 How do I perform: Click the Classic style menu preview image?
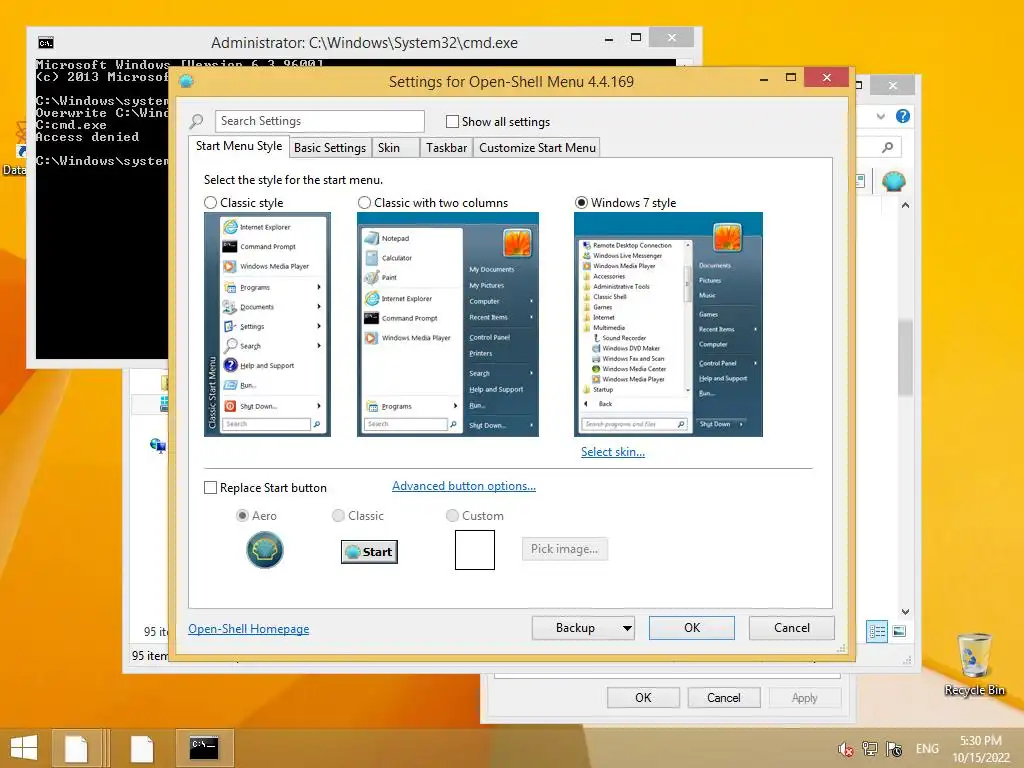pos(267,325)
